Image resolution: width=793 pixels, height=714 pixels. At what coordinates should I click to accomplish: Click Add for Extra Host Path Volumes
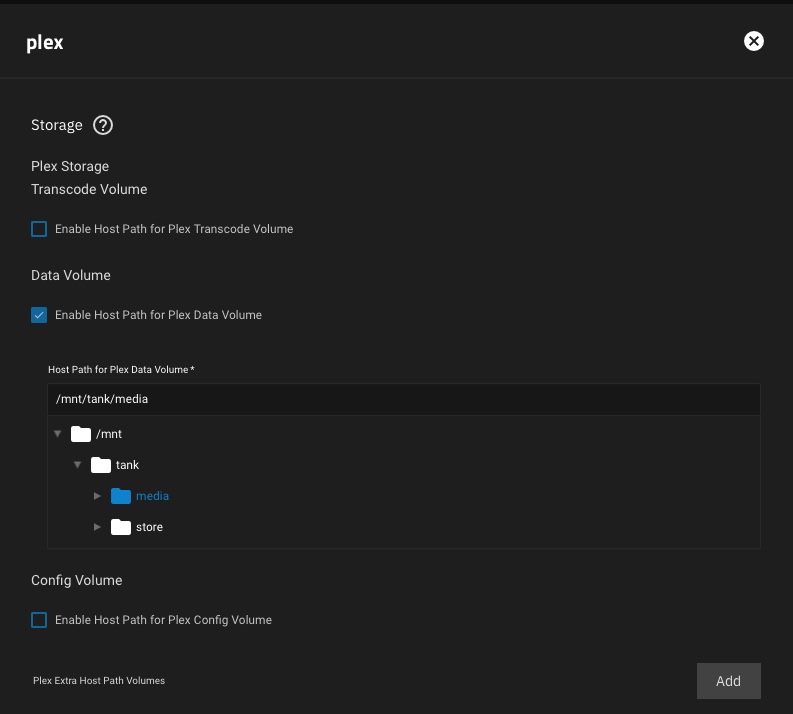point(728,681)
